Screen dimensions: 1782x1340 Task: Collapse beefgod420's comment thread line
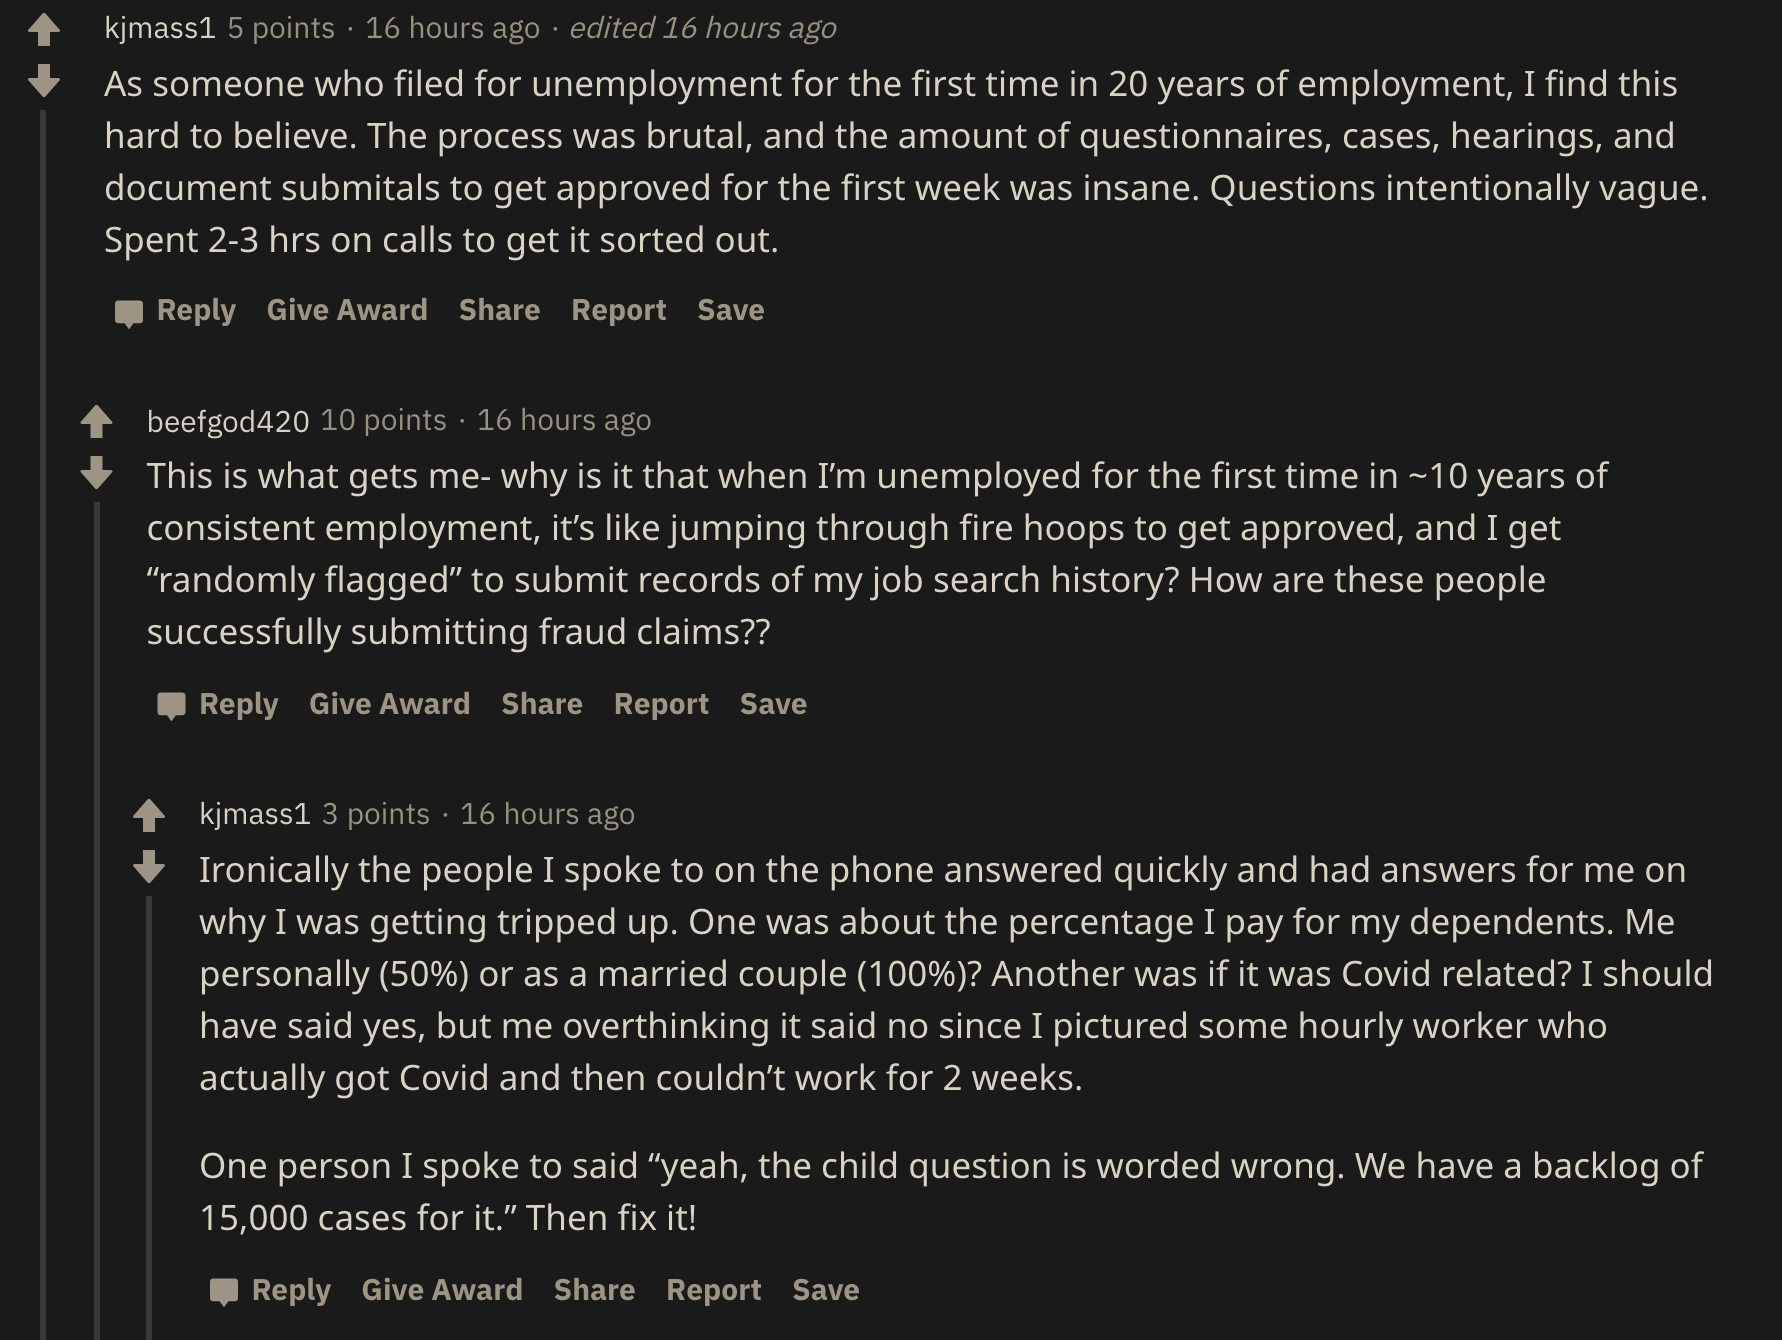pos(96,900)
